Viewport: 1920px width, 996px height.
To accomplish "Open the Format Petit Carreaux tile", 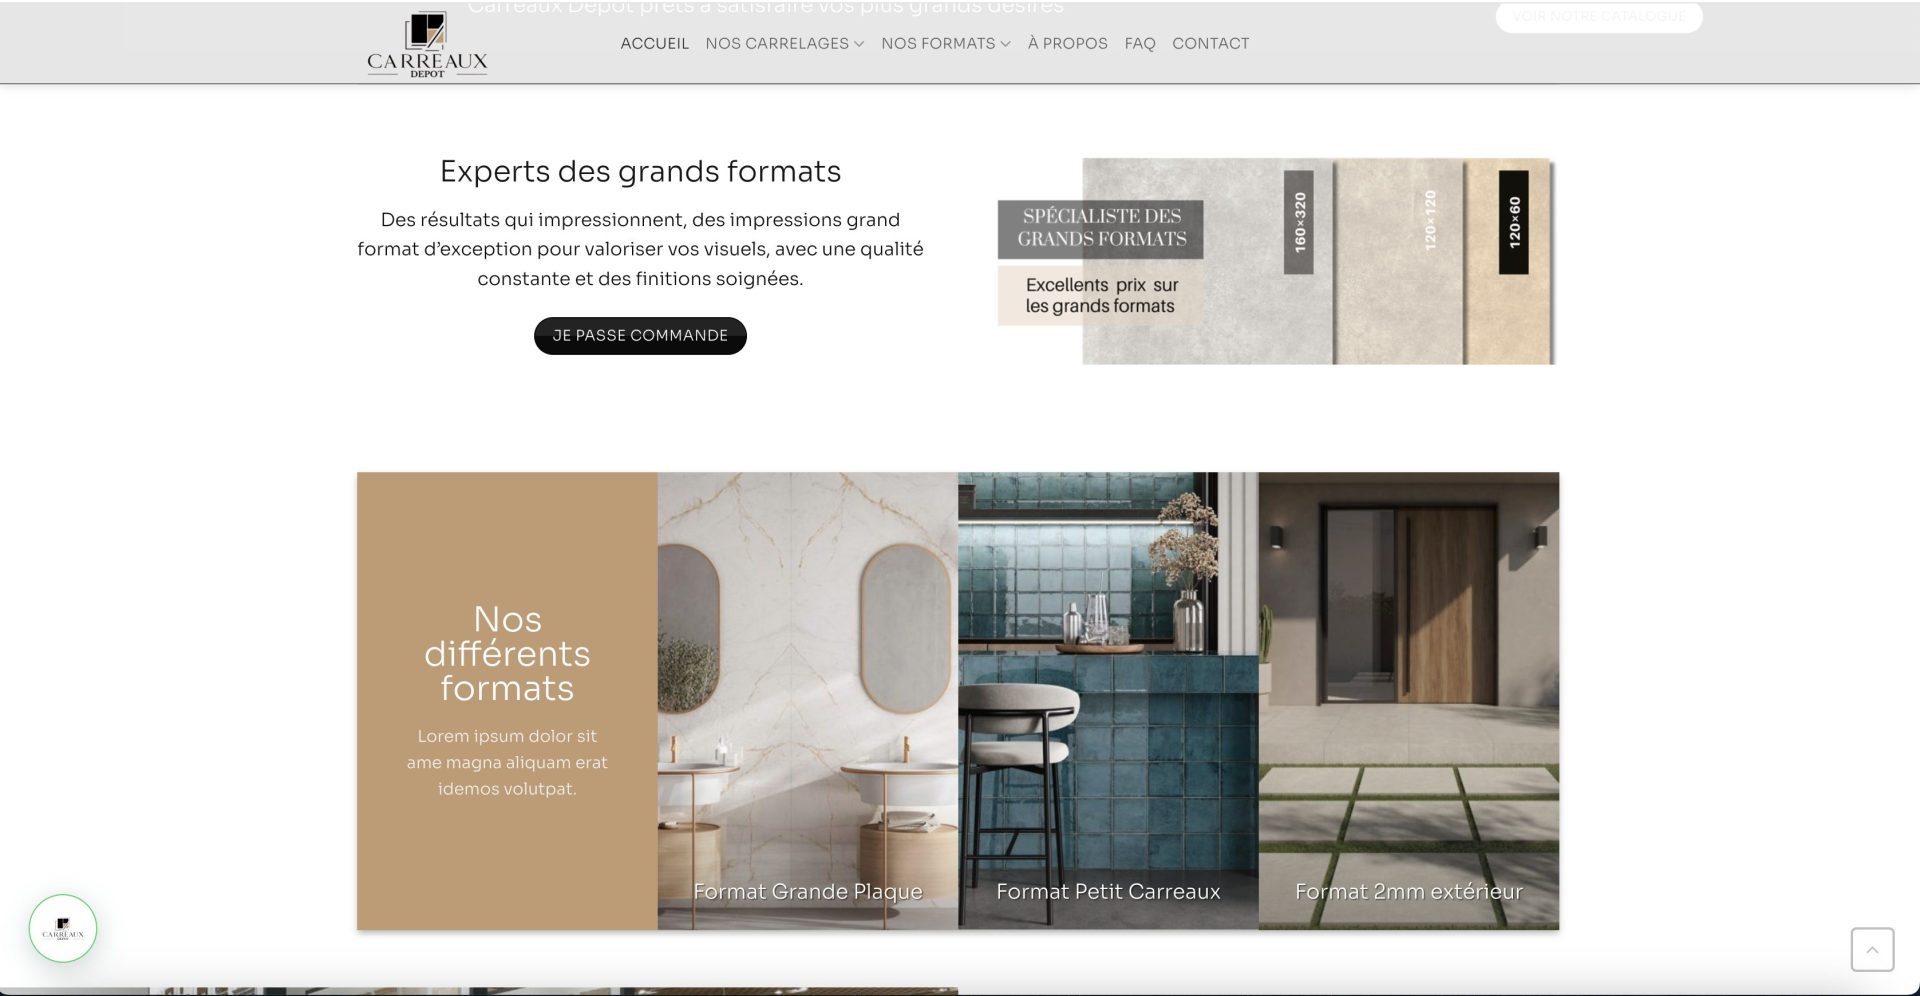I will click(x=1108, y=700).
